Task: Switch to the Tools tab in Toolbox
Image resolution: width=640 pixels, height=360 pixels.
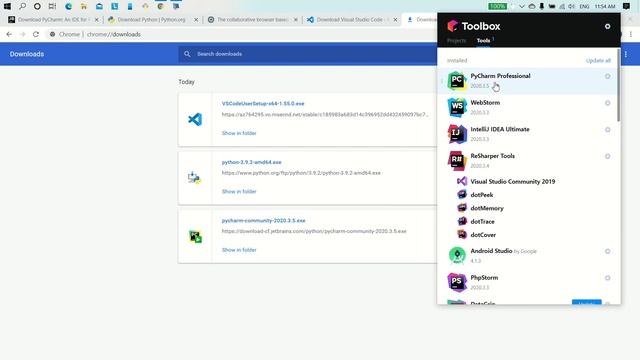Action: [483, 40]
